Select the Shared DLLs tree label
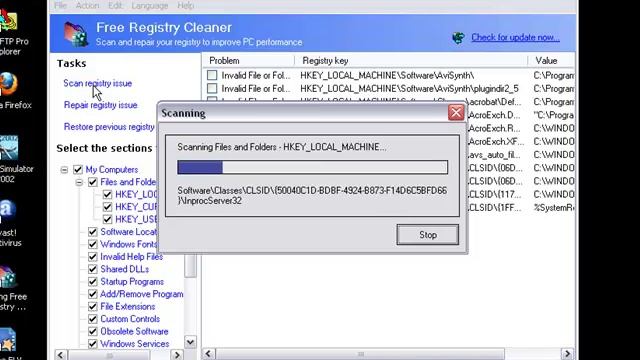Screen dimensions: 640x360 pyautogui.click(x=124, y=269)
